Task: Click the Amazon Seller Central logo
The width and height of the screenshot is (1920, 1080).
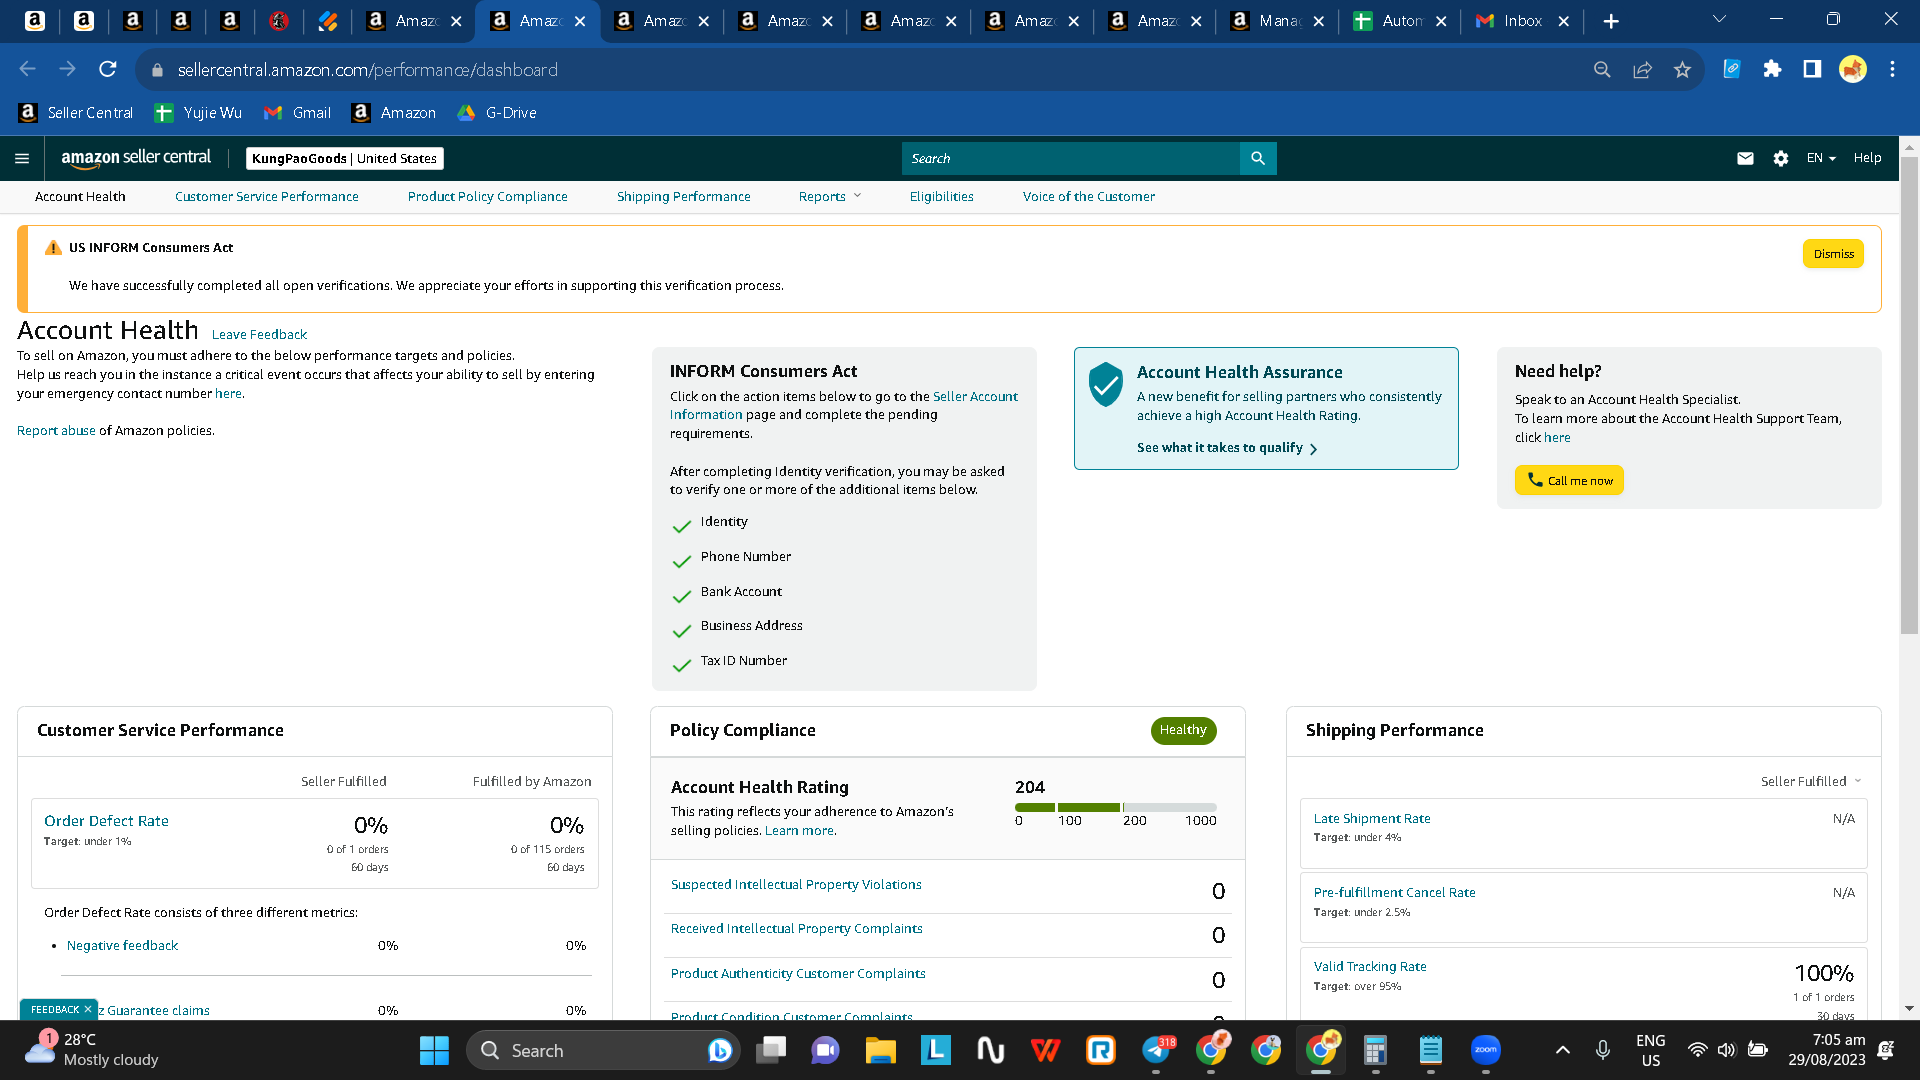Action: [x=136, y=158]
